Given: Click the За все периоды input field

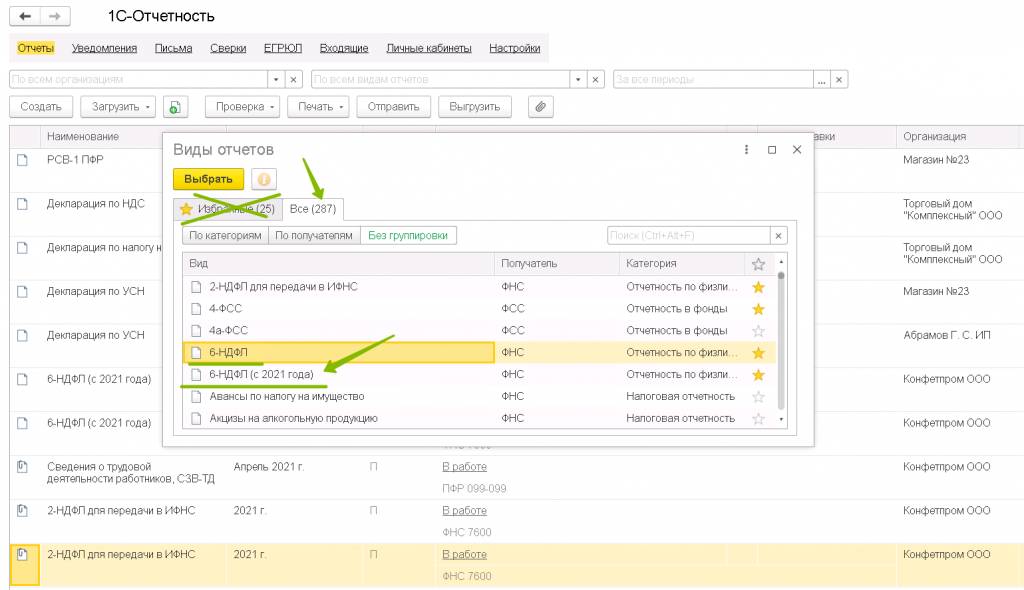Looking at the screenshot, I should click(713, 80).
